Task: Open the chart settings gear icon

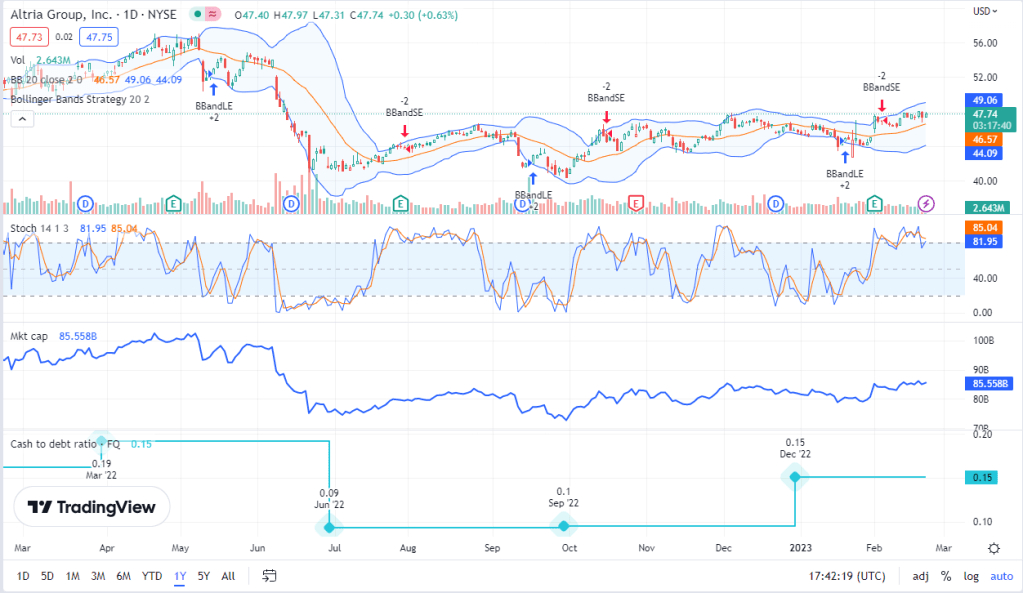Action: point(993,548)
